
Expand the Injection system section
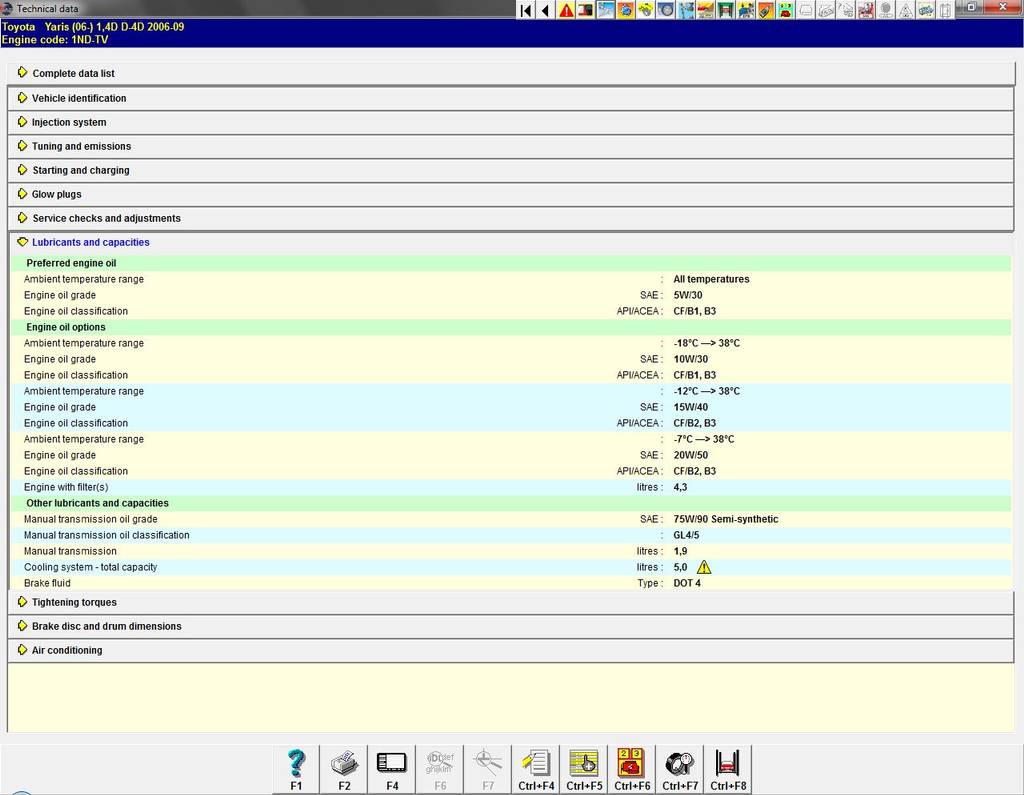click(511, 122)
